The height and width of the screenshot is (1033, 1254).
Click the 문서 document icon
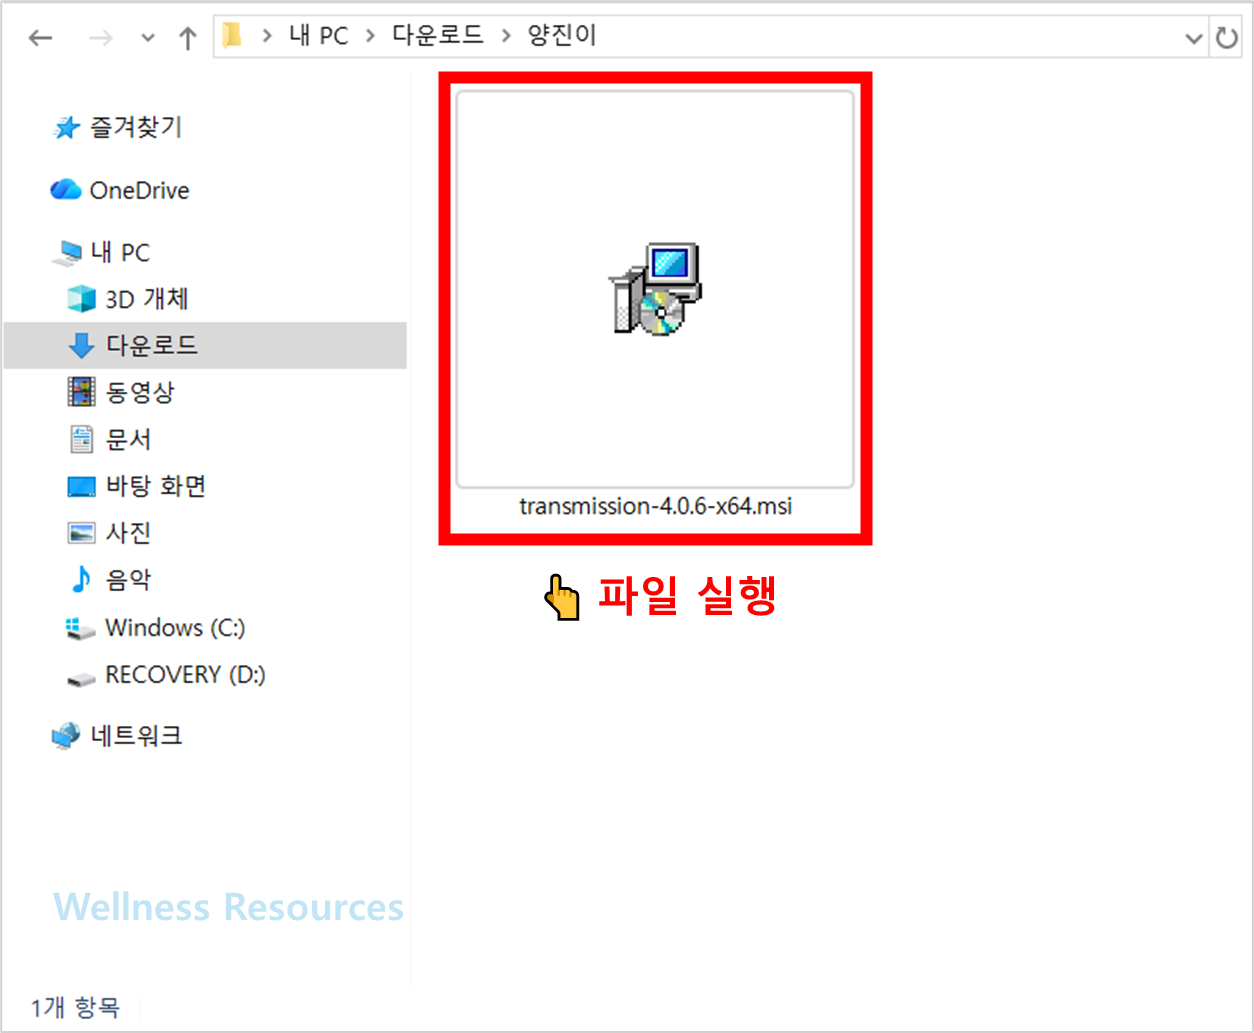(81, 439)
